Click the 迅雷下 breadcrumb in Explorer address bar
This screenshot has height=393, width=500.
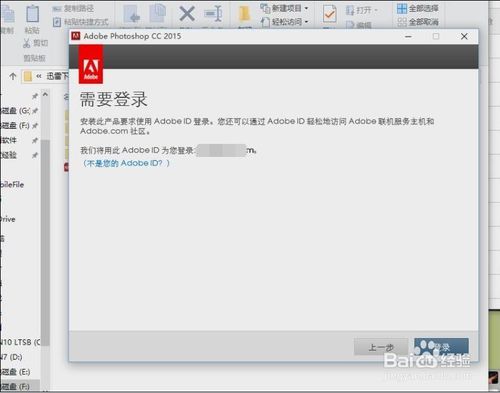57,76
